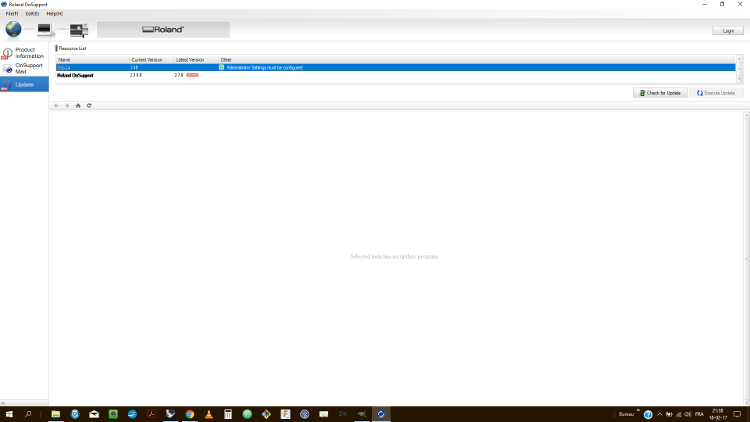Click the Other column header
This screenshot has height=422, width=750.
click(477, 60)
